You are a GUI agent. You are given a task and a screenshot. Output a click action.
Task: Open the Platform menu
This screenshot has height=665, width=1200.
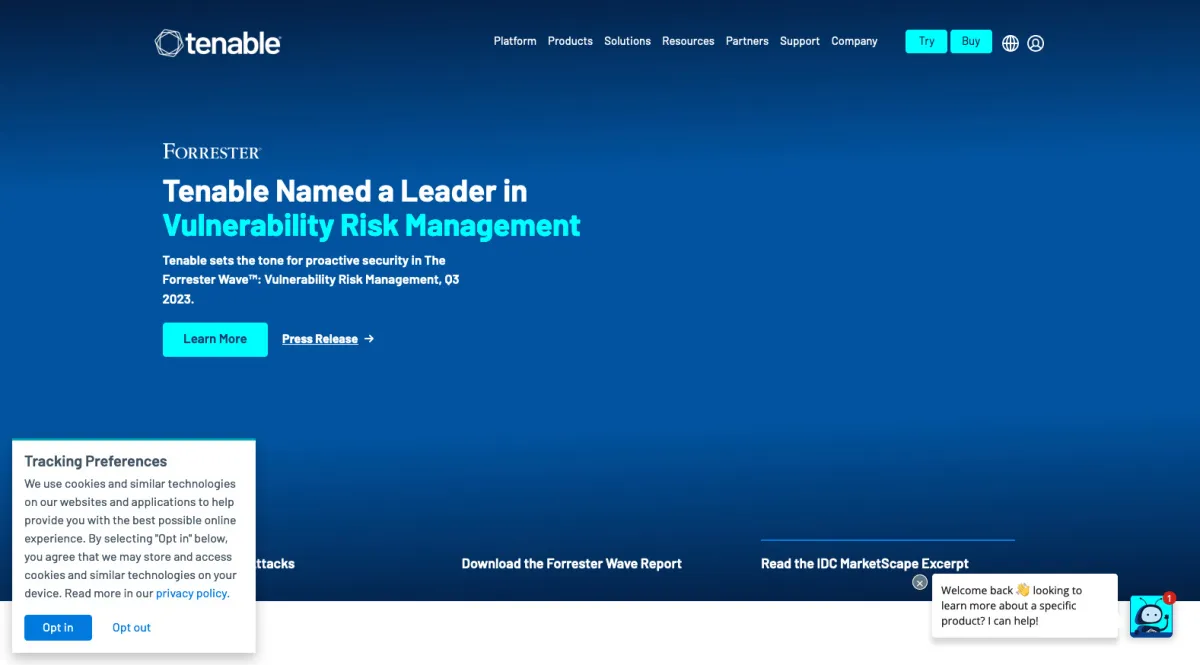[515, 41]
